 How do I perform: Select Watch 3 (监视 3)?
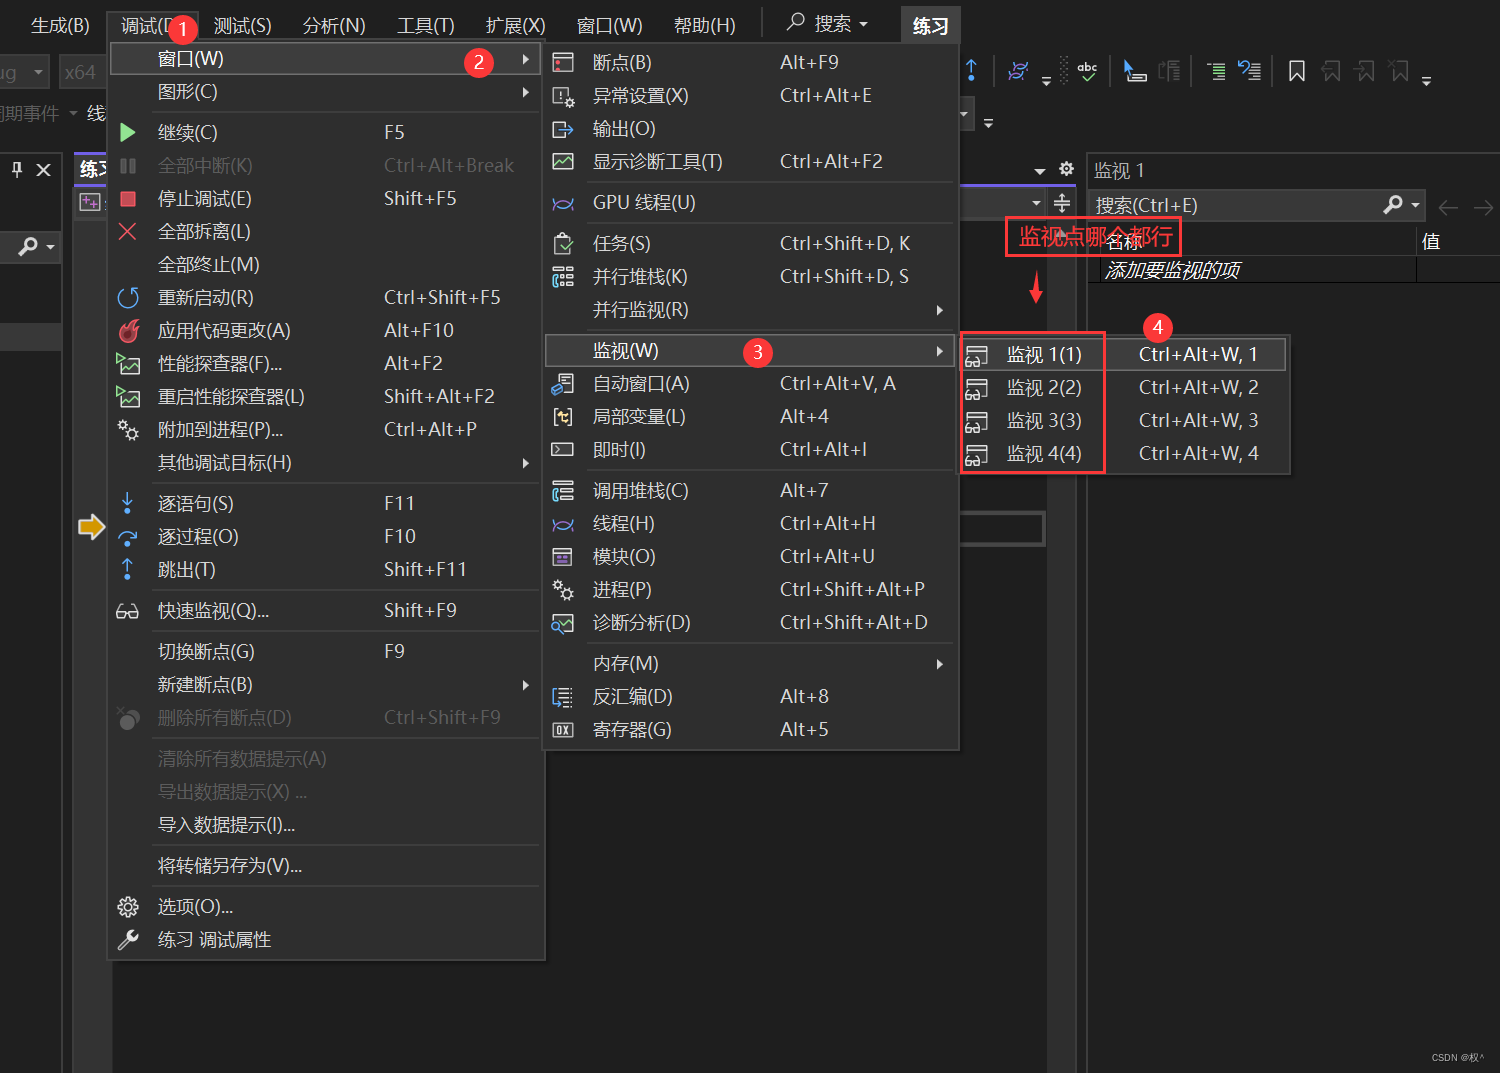pyautogui.click(x=1125, y=420)
